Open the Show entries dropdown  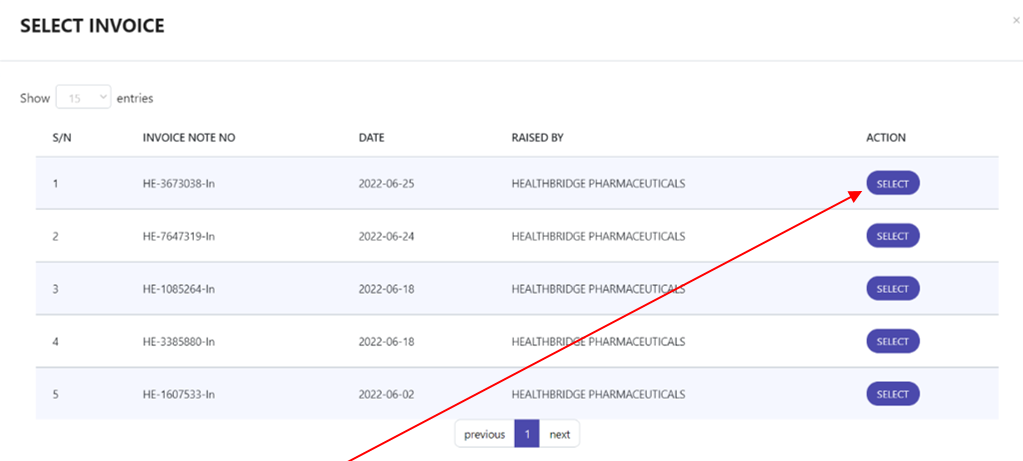tap(84, 98)
